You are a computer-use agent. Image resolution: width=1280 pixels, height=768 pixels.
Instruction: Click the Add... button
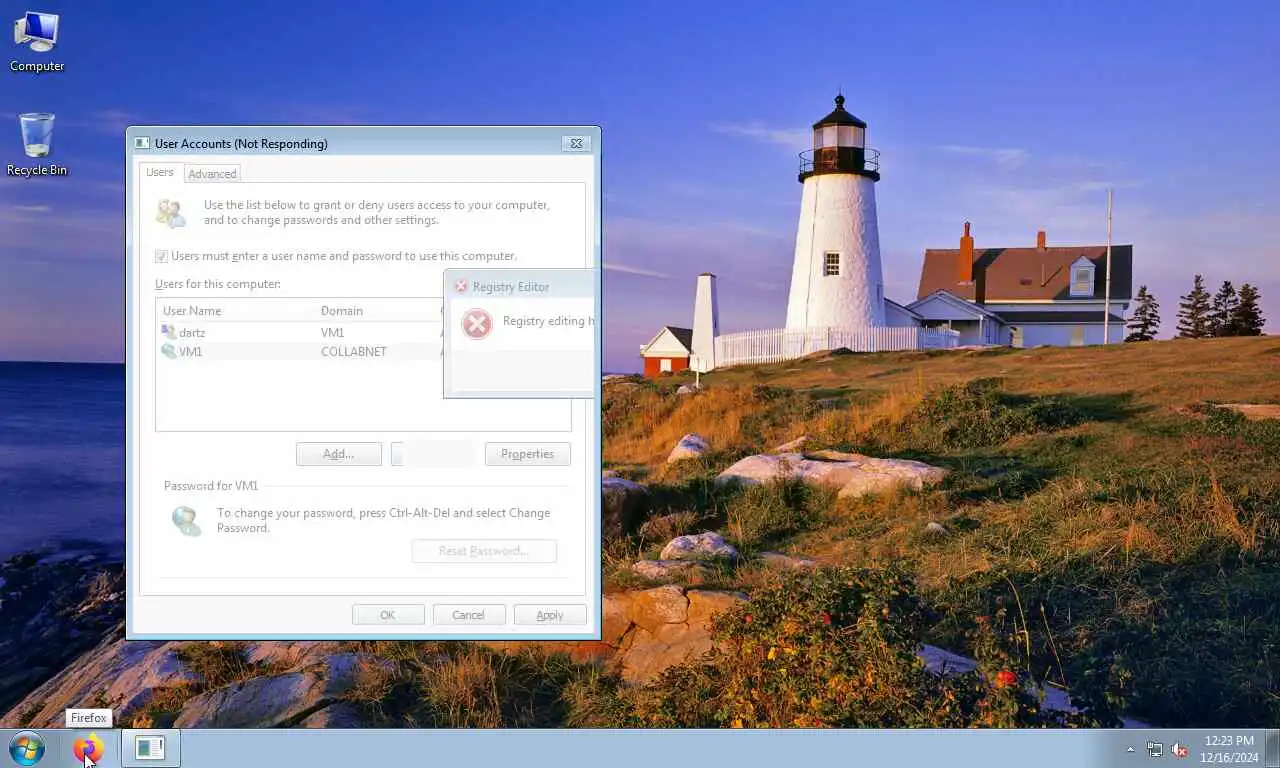338,454
